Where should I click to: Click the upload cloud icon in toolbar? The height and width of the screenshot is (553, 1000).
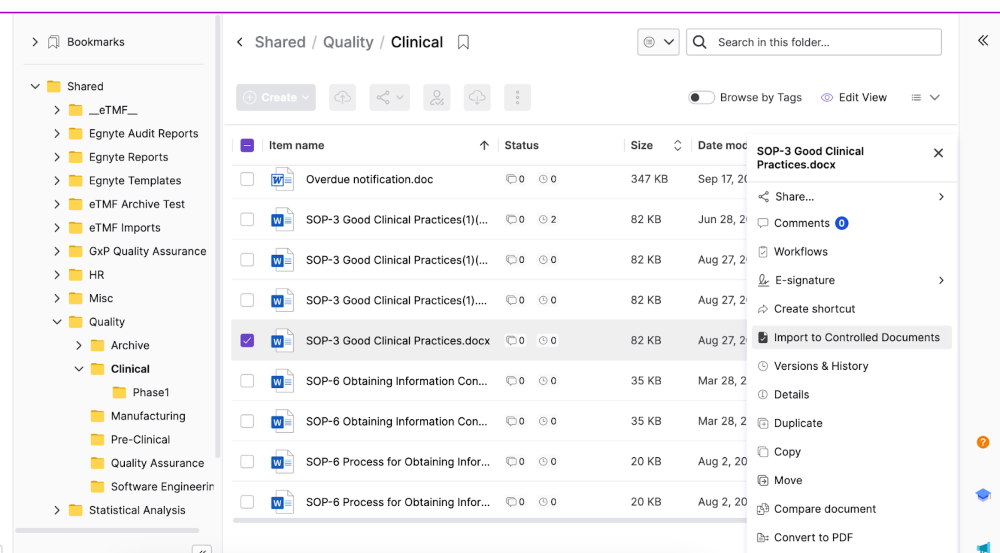[342, 98]
